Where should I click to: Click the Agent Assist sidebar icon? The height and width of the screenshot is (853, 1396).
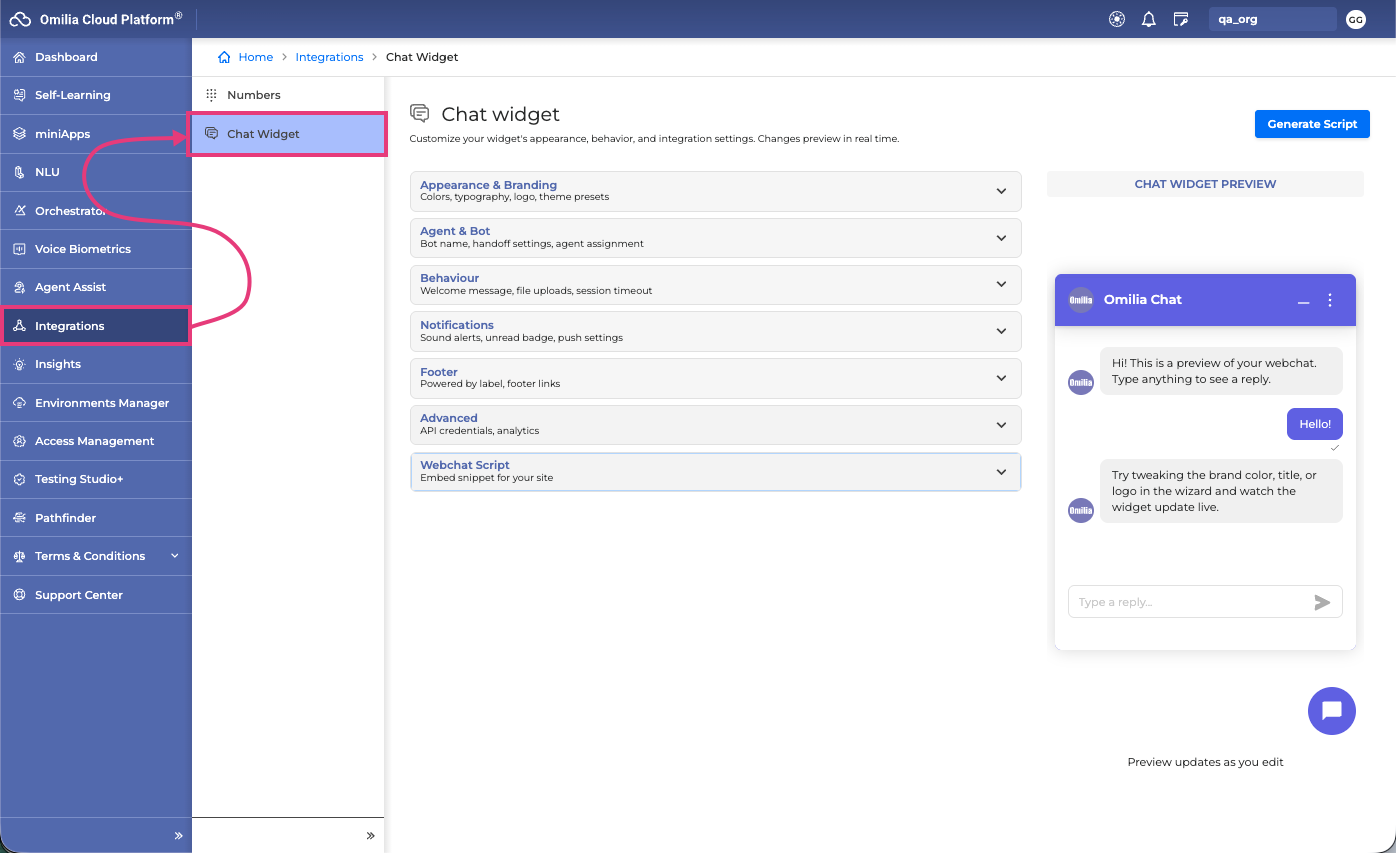pyautogui.click(x=19, y=287)
